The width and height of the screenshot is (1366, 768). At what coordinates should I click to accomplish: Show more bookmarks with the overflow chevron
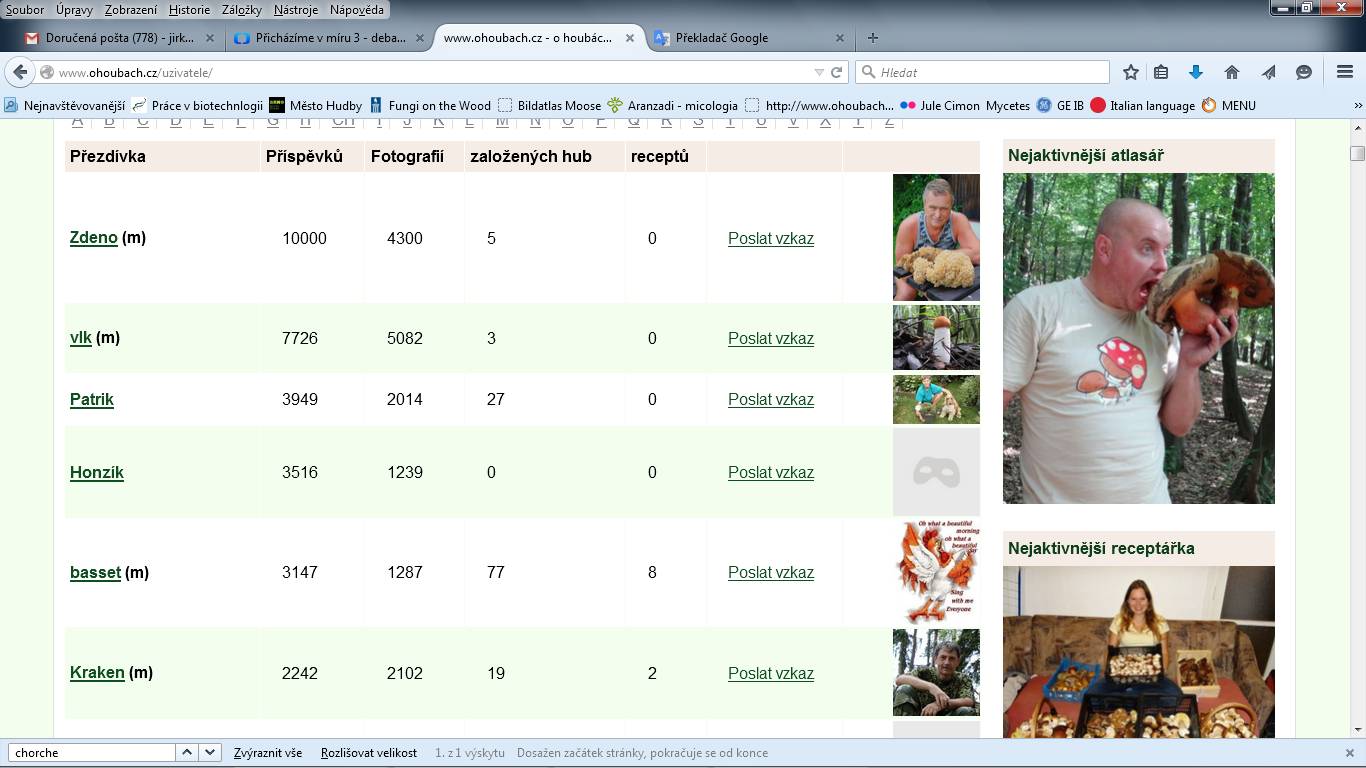(1357, 105)
